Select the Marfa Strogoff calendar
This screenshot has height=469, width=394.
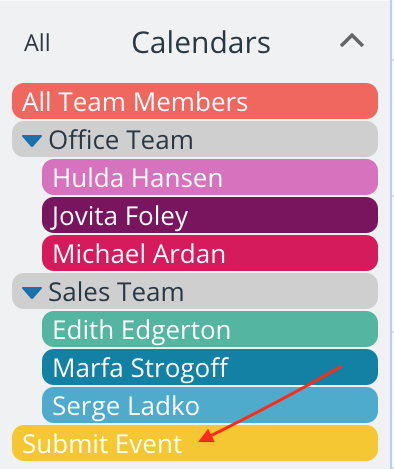click(210, 367)
